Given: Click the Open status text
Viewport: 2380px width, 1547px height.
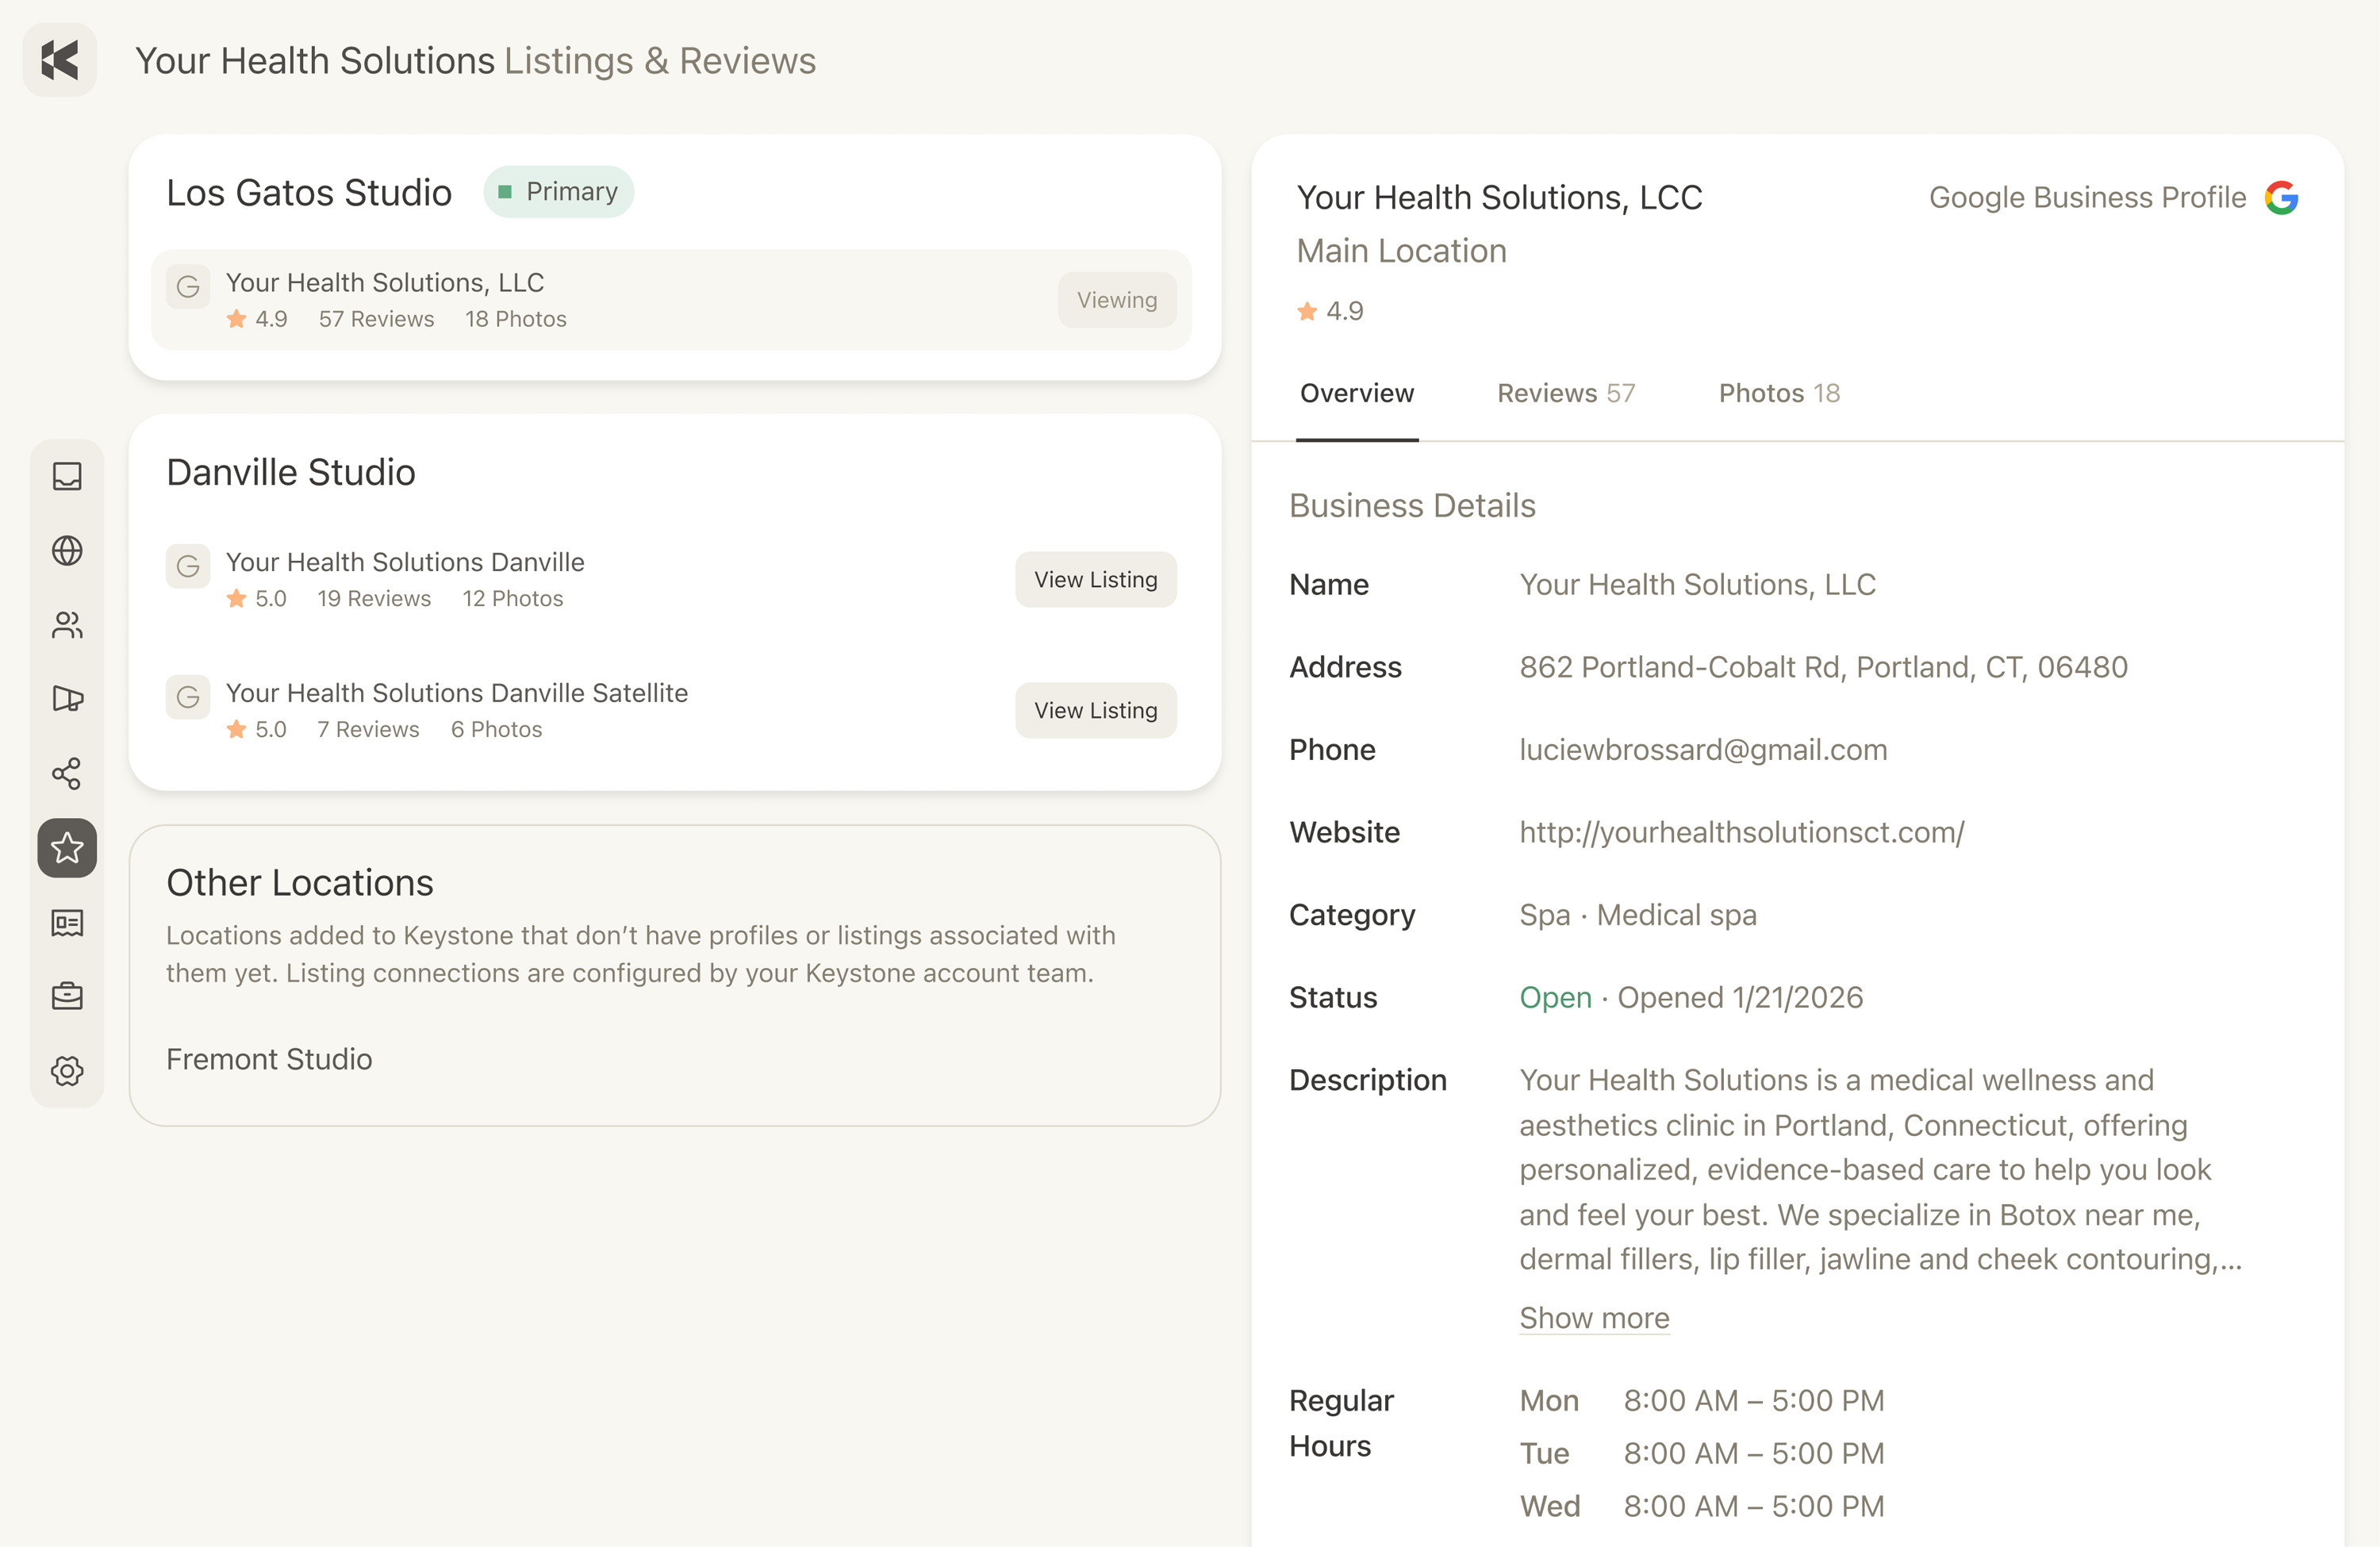Looking at the screenshot, I should [x=1555, y=997].
